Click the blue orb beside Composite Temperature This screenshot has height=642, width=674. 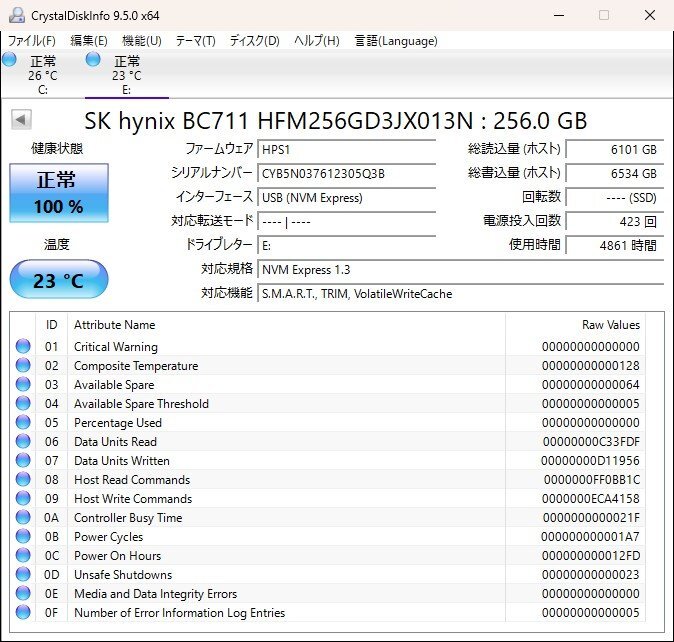click(x=23, y=366)
